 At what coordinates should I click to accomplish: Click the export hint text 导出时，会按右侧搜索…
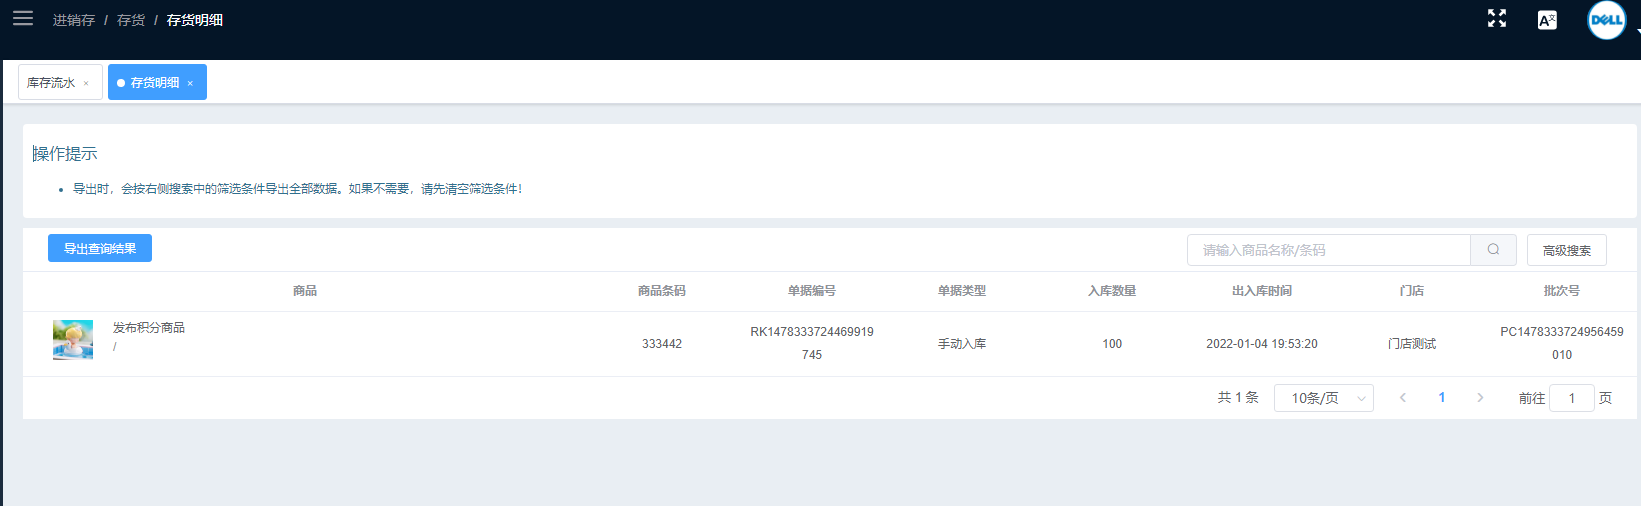[x=297, y=189]
